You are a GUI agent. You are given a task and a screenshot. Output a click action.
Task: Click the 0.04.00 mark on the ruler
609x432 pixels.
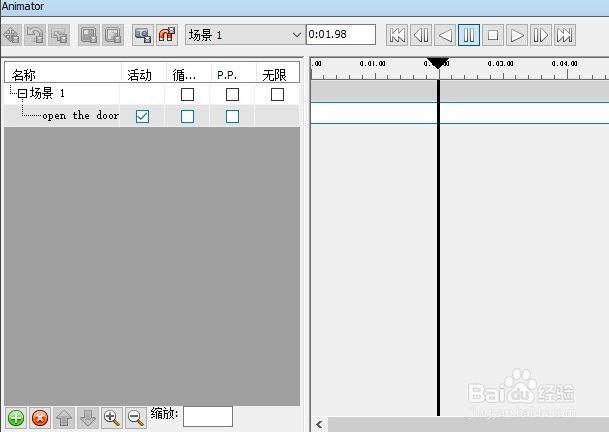(x=564, y=64)
